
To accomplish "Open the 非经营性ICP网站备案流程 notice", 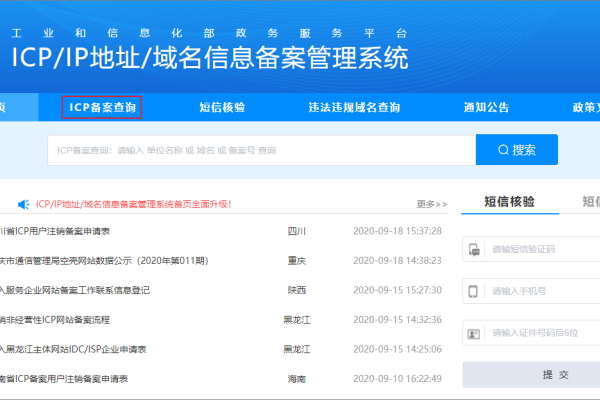I will tap(55, 320).
